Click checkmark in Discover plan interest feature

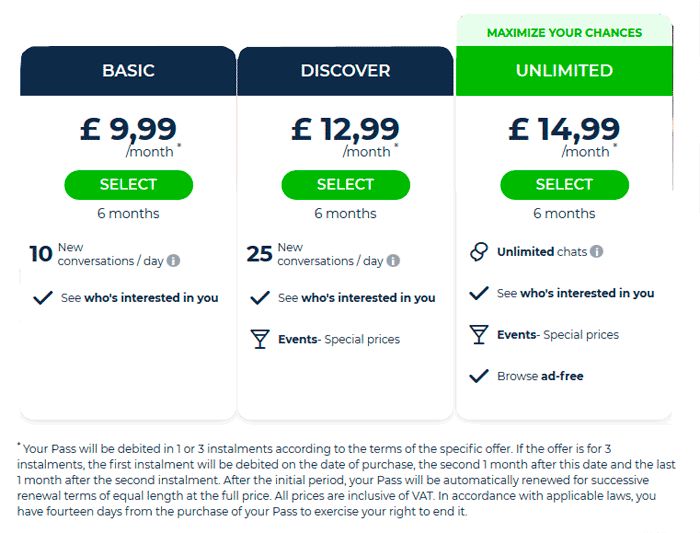tap(260, 298)
